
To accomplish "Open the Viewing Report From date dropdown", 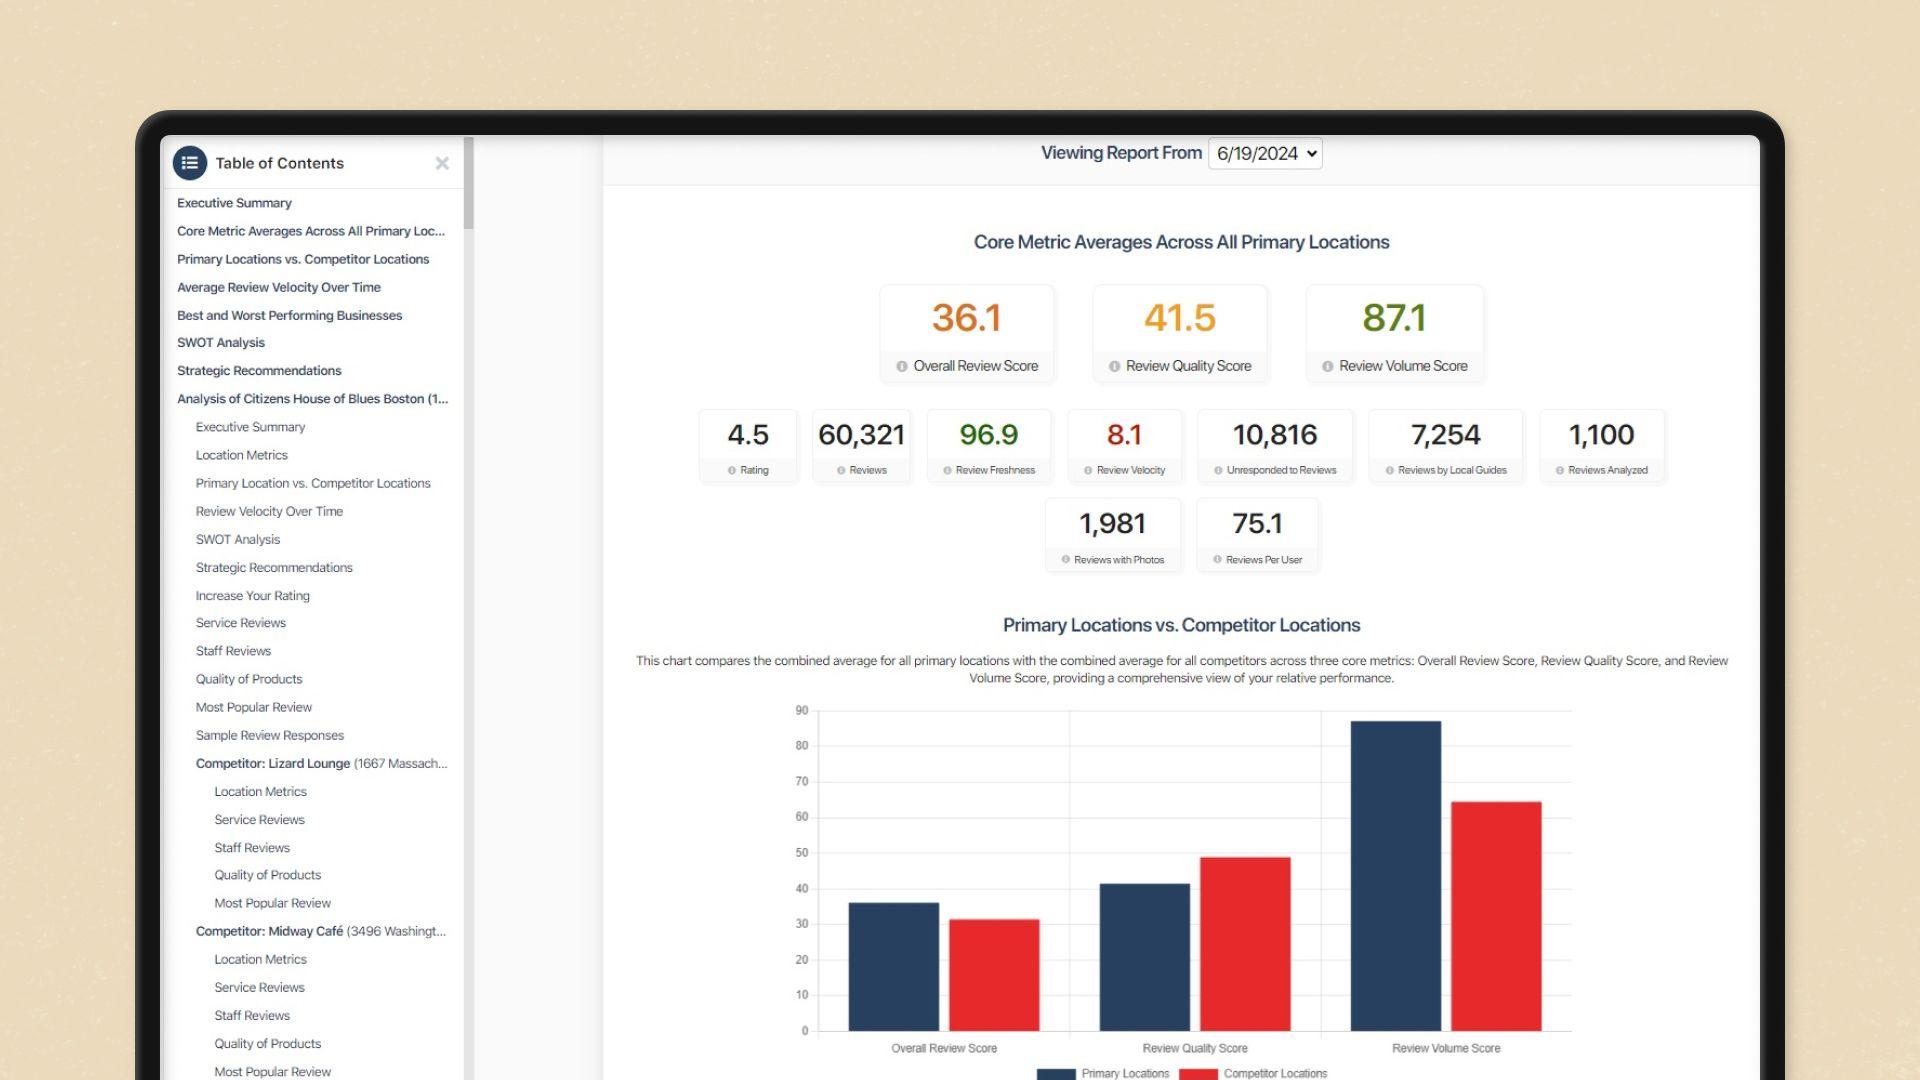I will click(1265, 154).
